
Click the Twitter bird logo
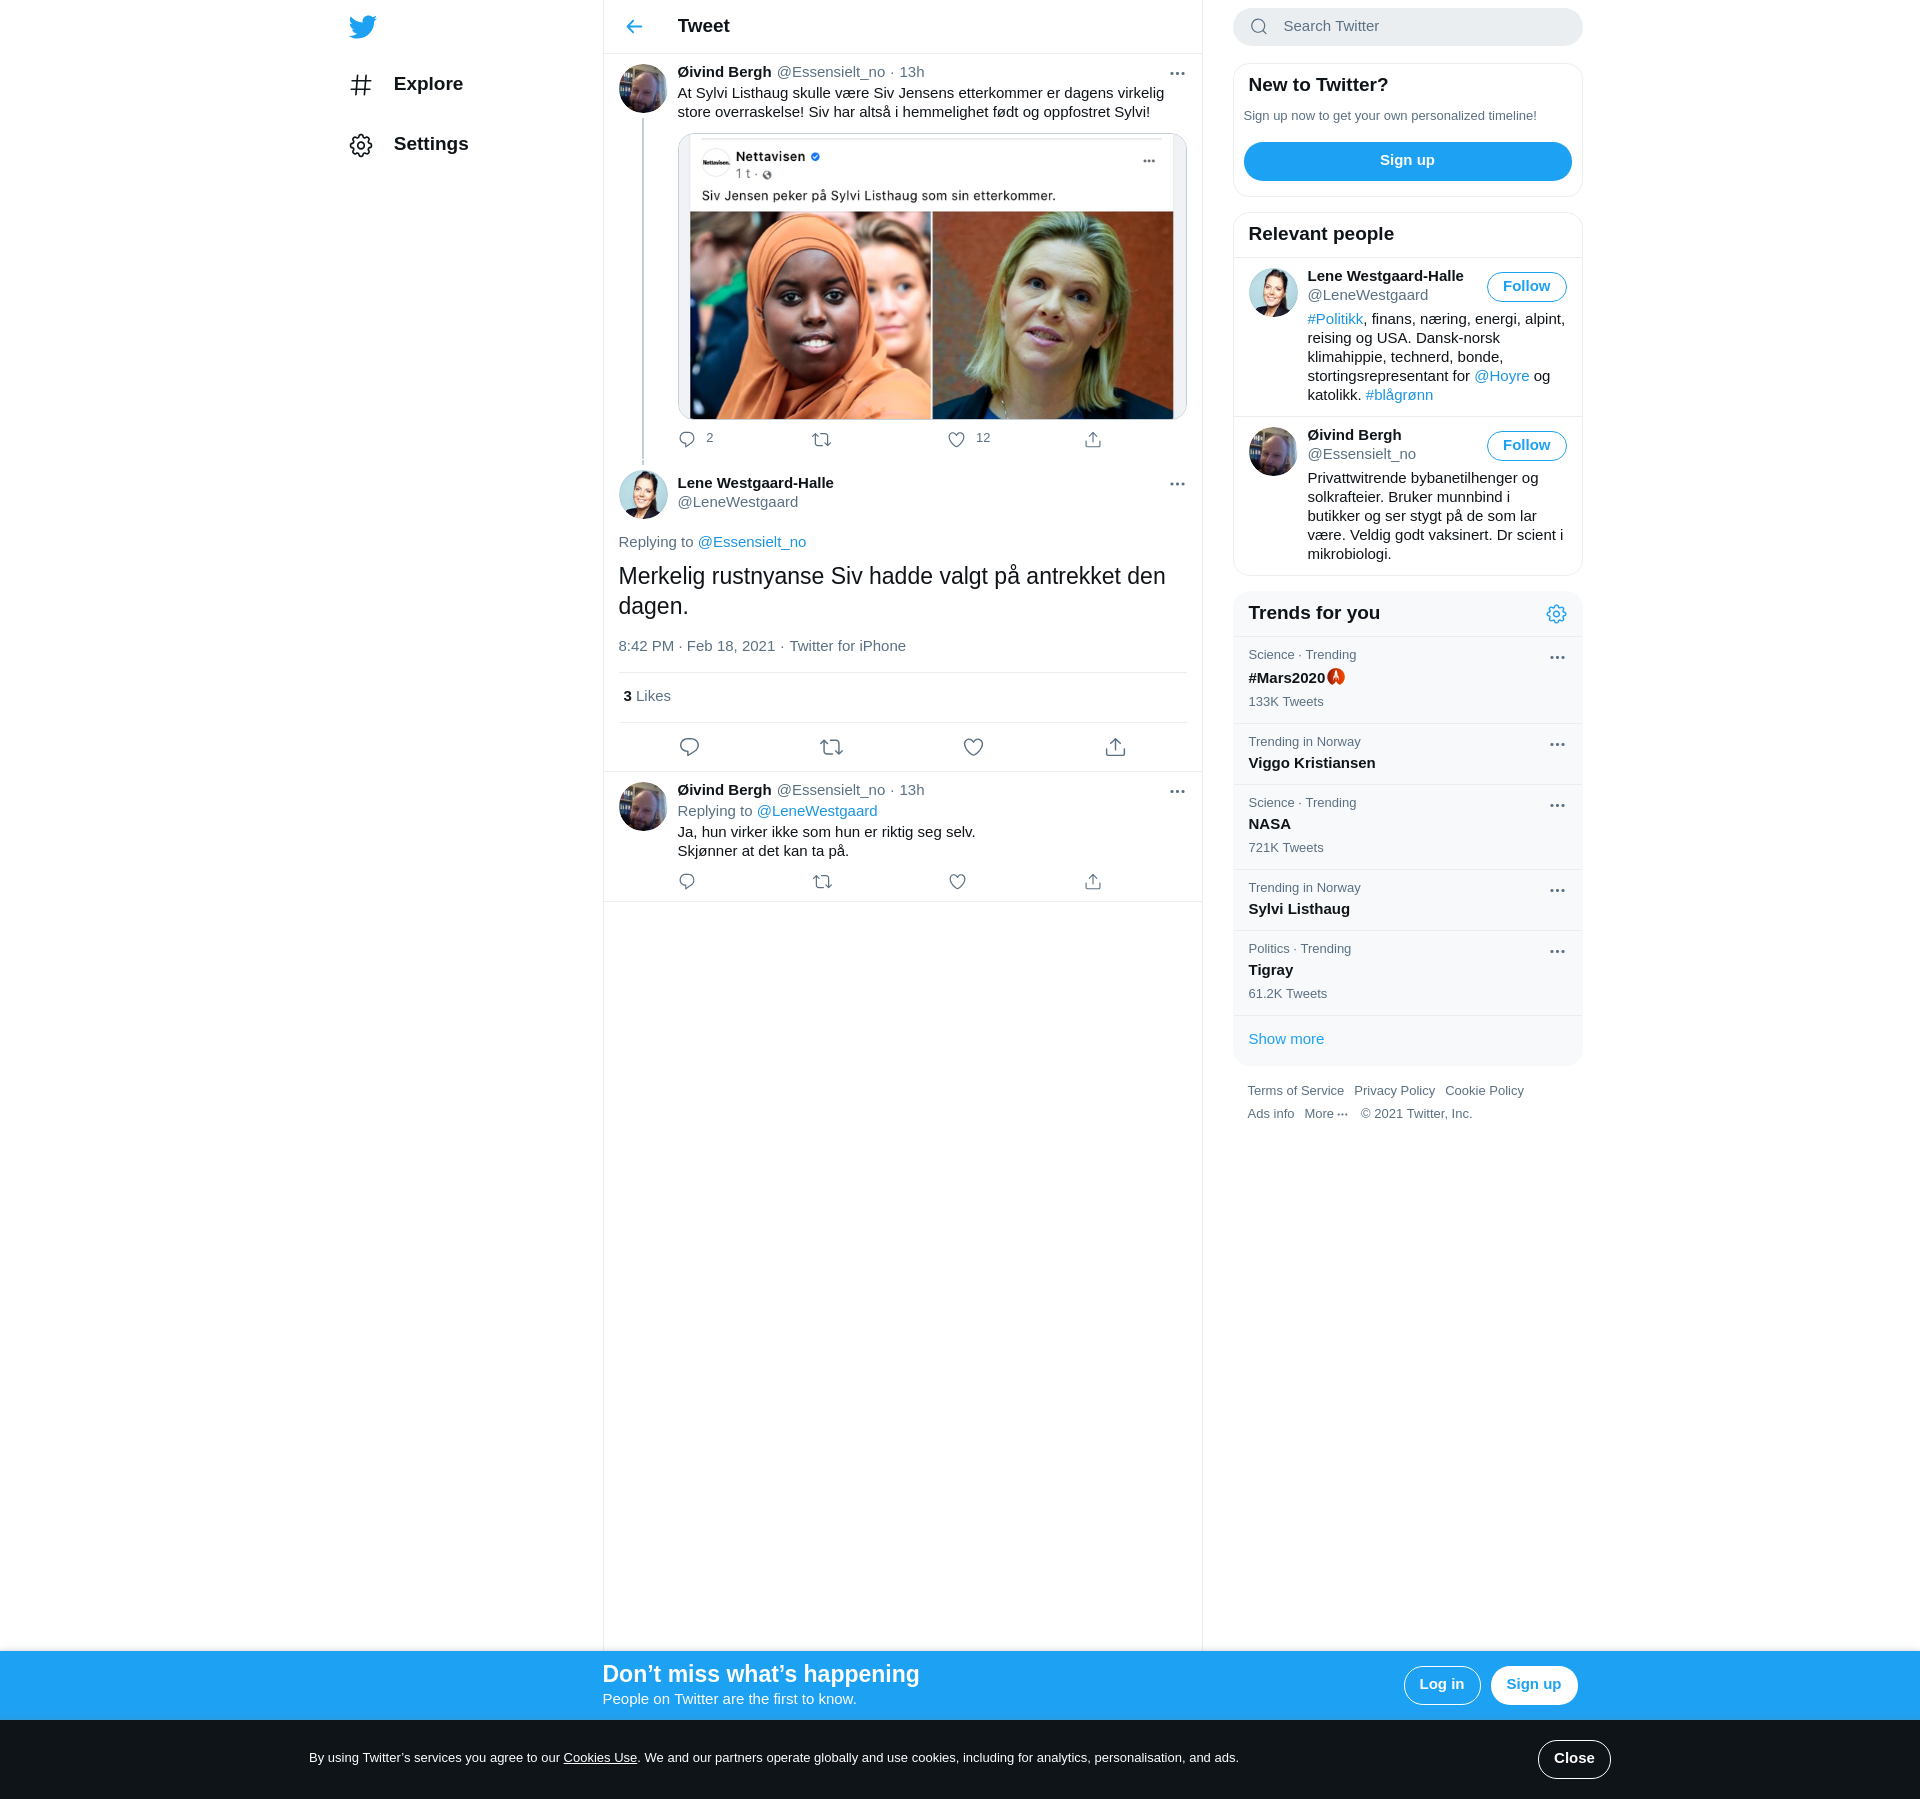point(363,27)
